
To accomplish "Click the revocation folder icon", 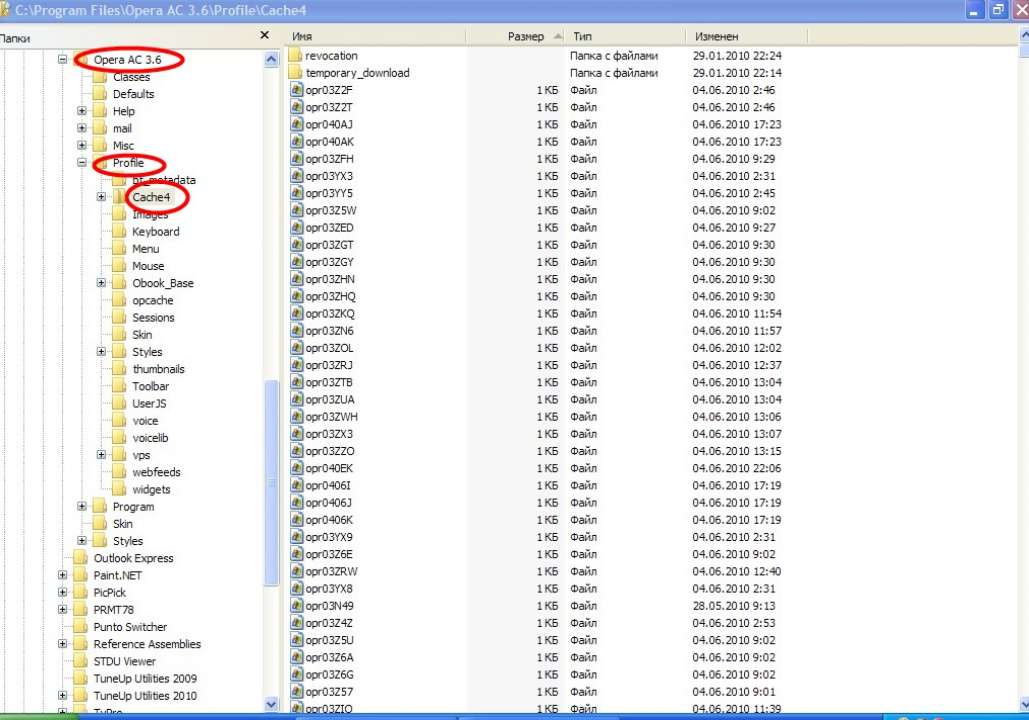I will [296, 56].
